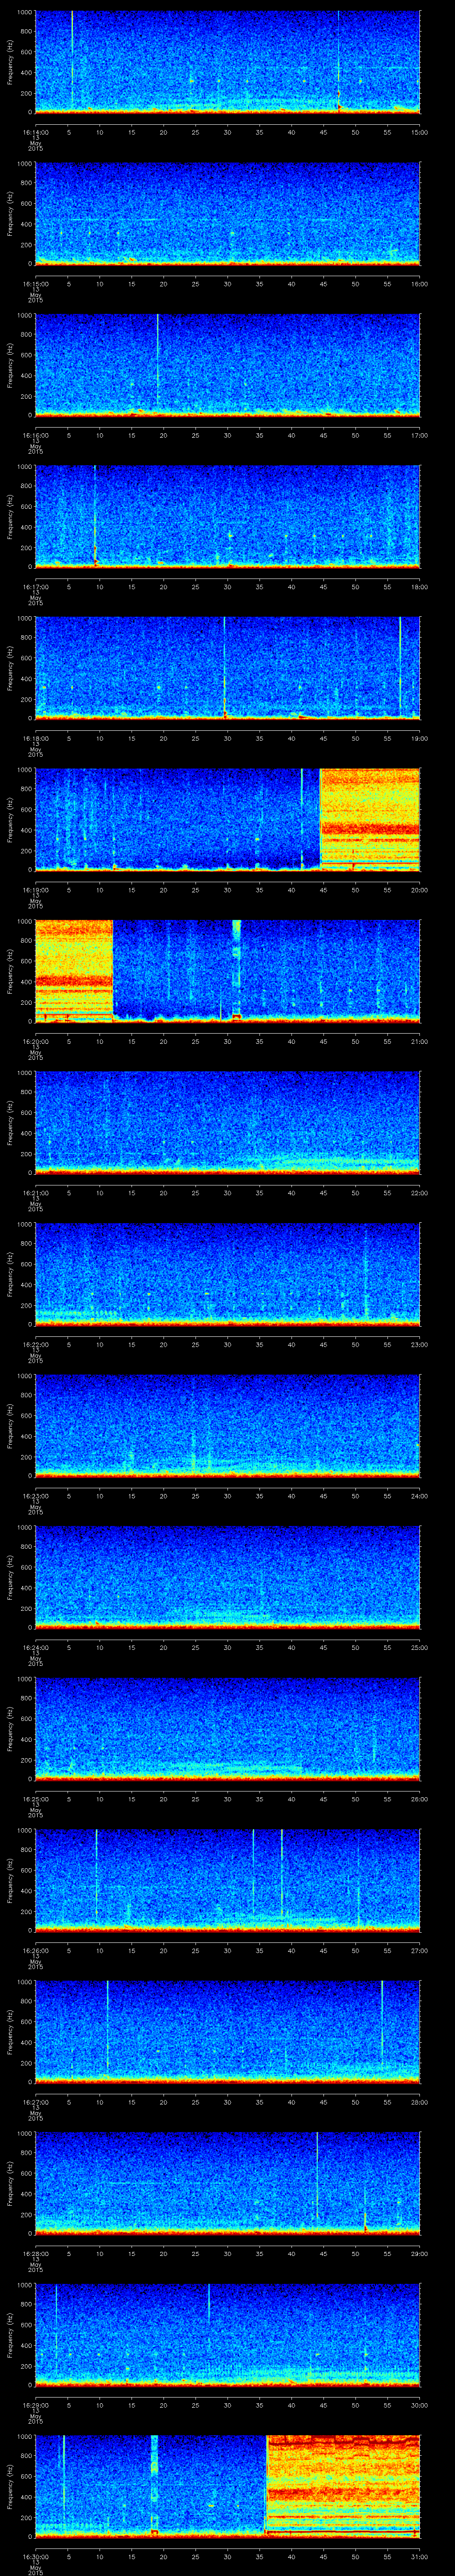The width and height of the screenshot is (455, 2576).
Task: Click the 16:22:00 start time label
Action: (35, 1344)
